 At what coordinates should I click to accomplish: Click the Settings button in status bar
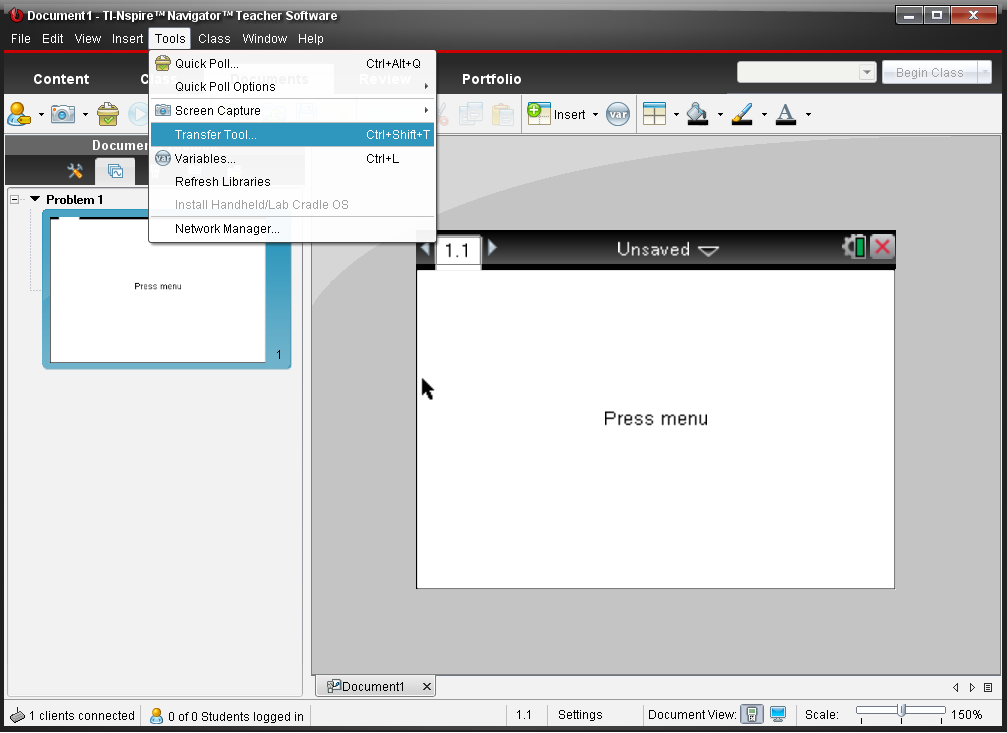580,715
